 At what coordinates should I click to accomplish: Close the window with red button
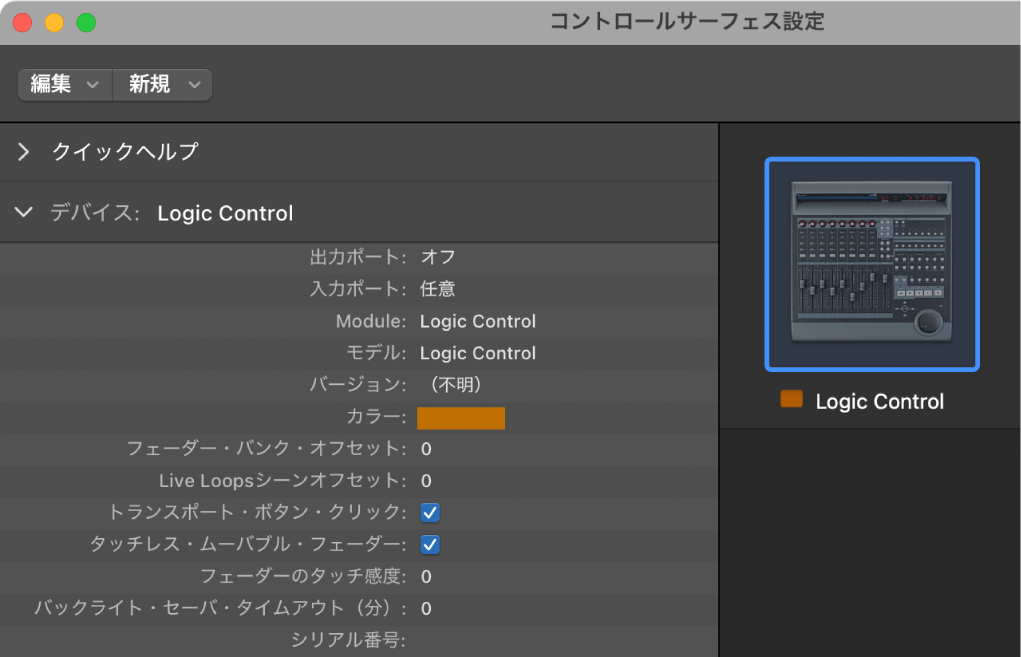(x=23, y=23)
